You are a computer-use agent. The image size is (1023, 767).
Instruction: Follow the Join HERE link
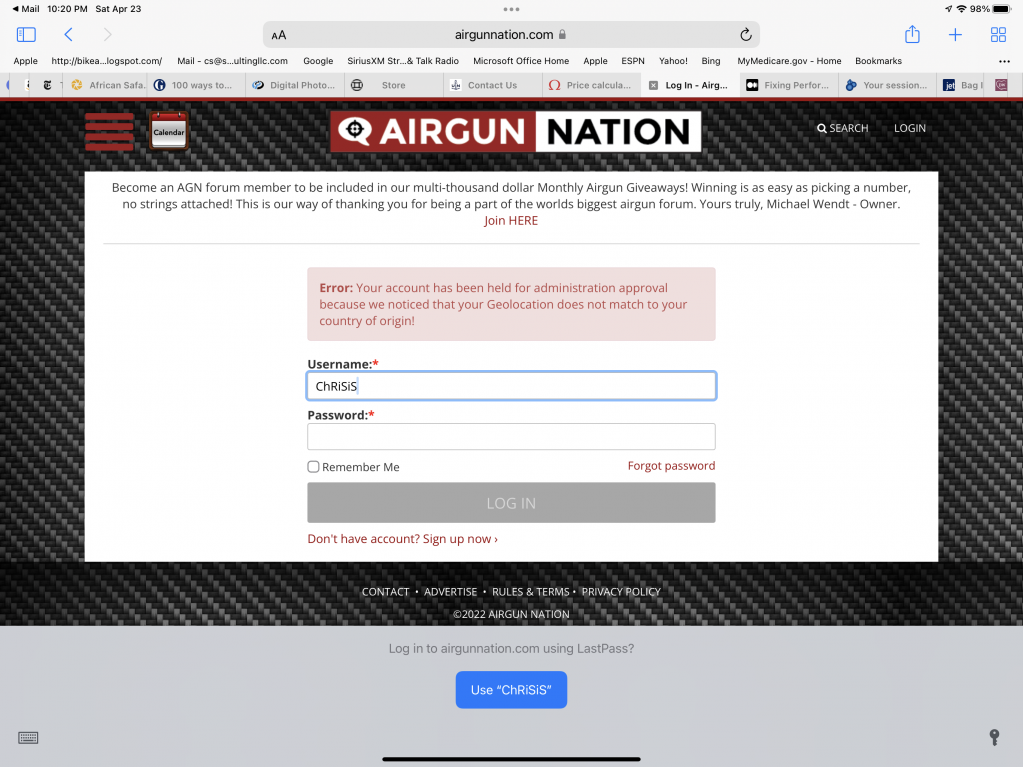(511, 220)
